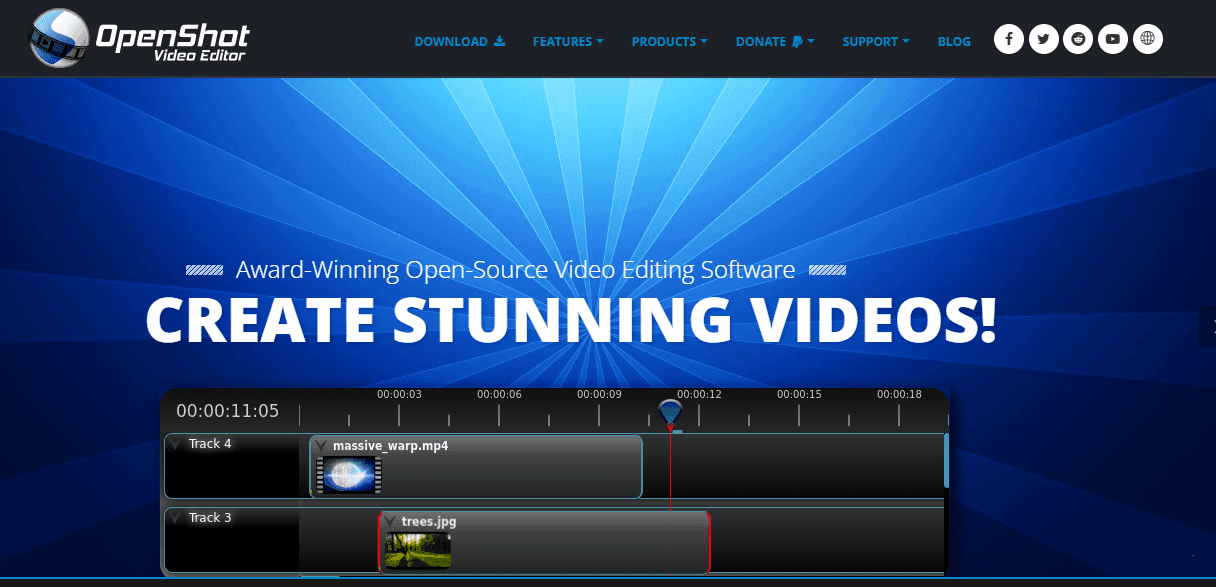Click the OpenShot Video Editor logo
Screen dimensions: 1216x587
click(x=135, y=38)
